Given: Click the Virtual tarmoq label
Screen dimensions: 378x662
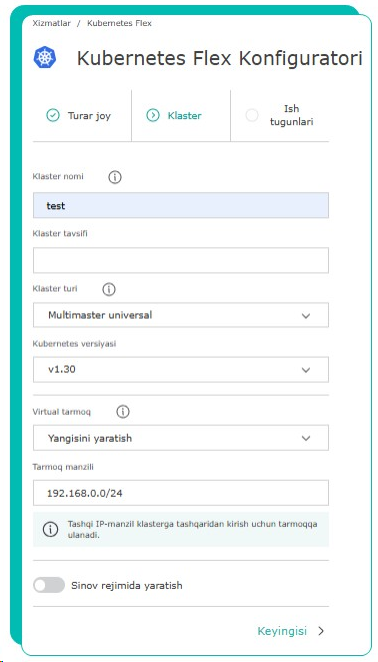Looking at the screenshot, I should 62,412.
